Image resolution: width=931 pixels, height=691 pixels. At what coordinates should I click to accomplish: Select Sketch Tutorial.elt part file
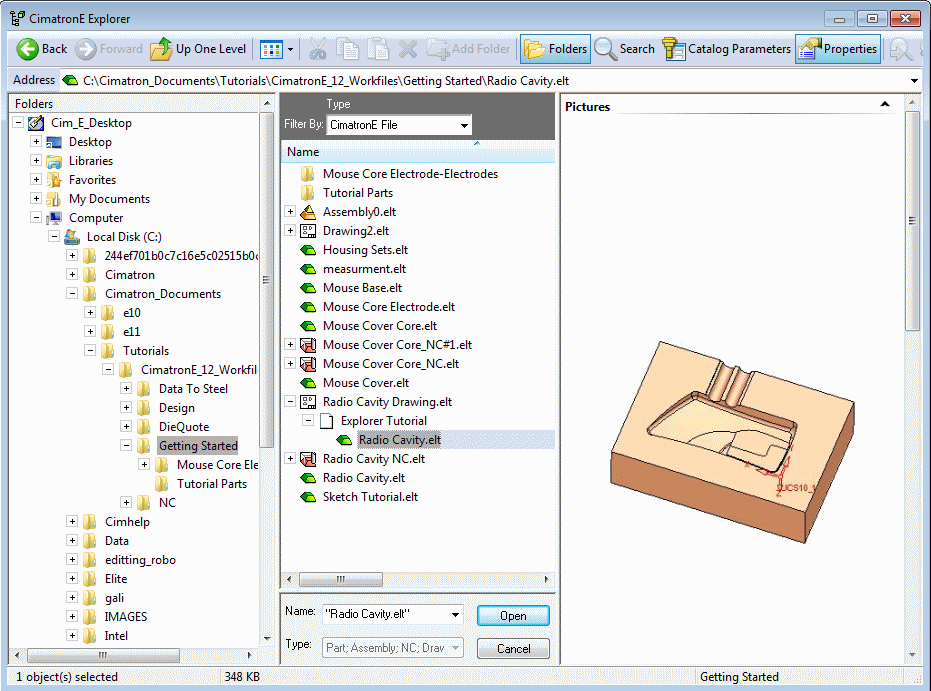click(370, 497)
